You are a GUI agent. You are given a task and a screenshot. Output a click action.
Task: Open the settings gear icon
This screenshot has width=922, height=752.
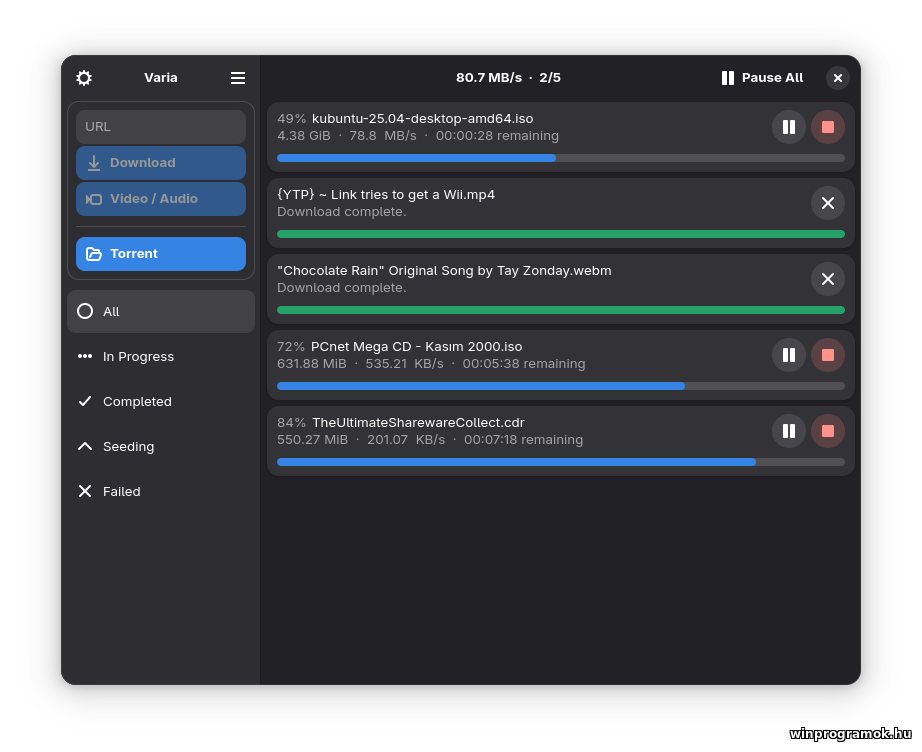pyautogui.click(x=84, y=78)
